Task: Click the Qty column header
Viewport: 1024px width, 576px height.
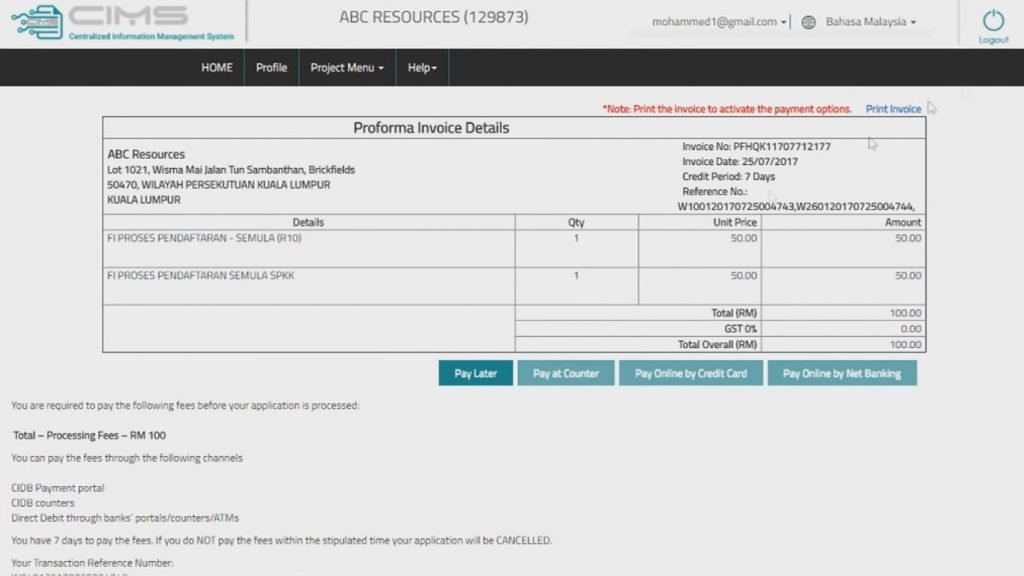Action: (x=576, y=222)
